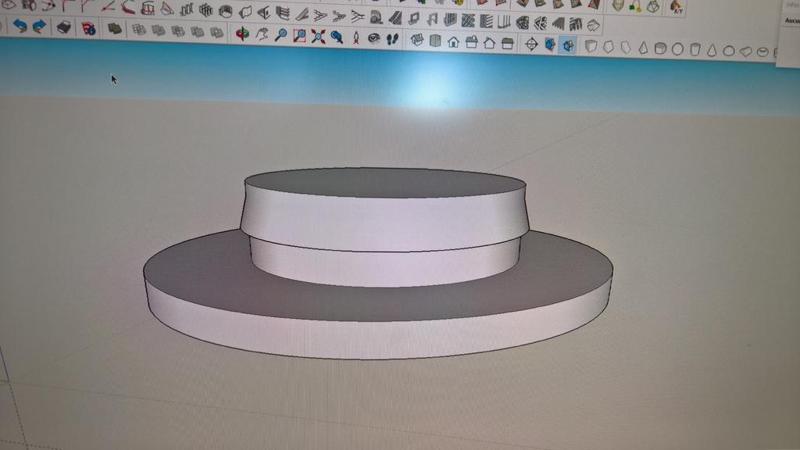Image resolution: width=800 pixels, height=450 pixels.
Task: Select the box shape icon
Action: point(591,46)
